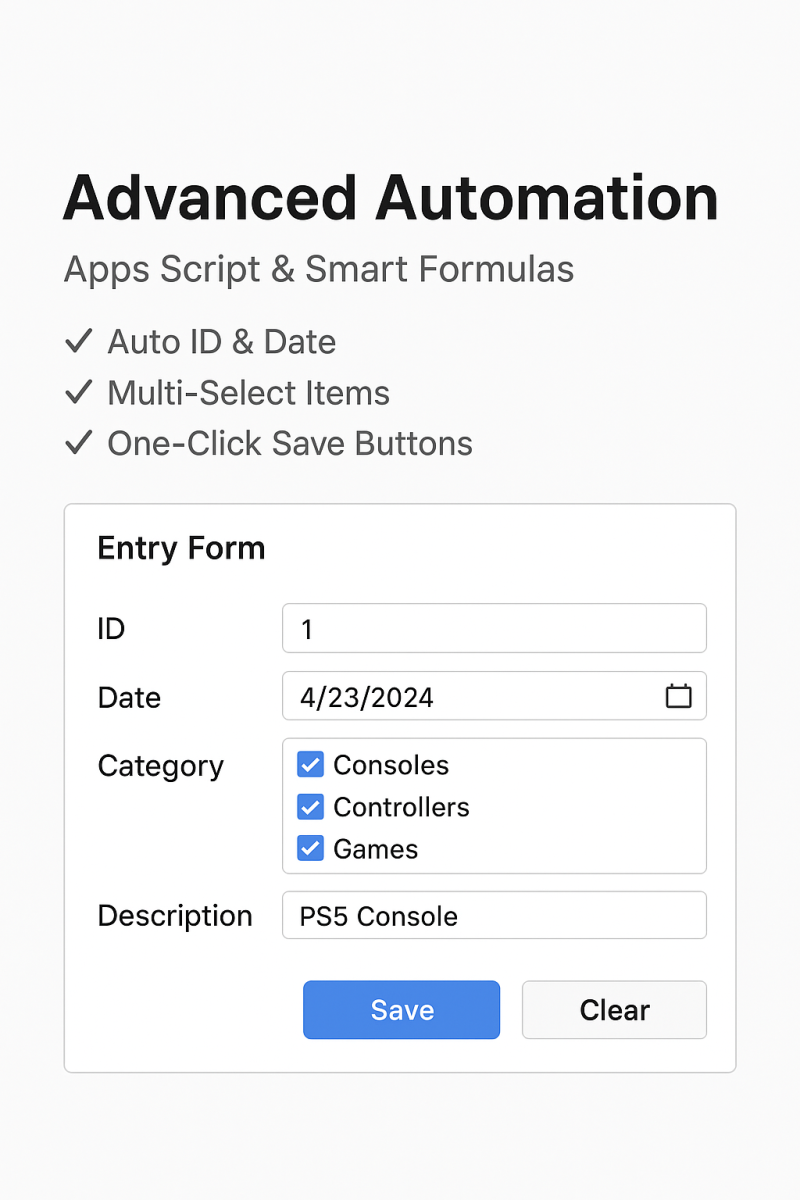The height and width of the screenshot is (1200, 800).
Task: Click the Multi-Select Items feature text
Action: (248, 393)
